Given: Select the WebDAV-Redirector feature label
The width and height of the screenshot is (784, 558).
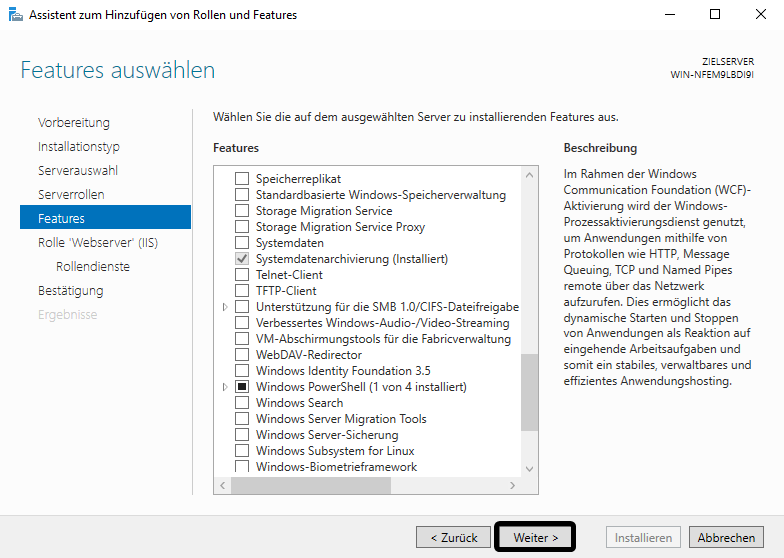Looking at the screenshot, I should pyautogui.click(x=309, y=354).
